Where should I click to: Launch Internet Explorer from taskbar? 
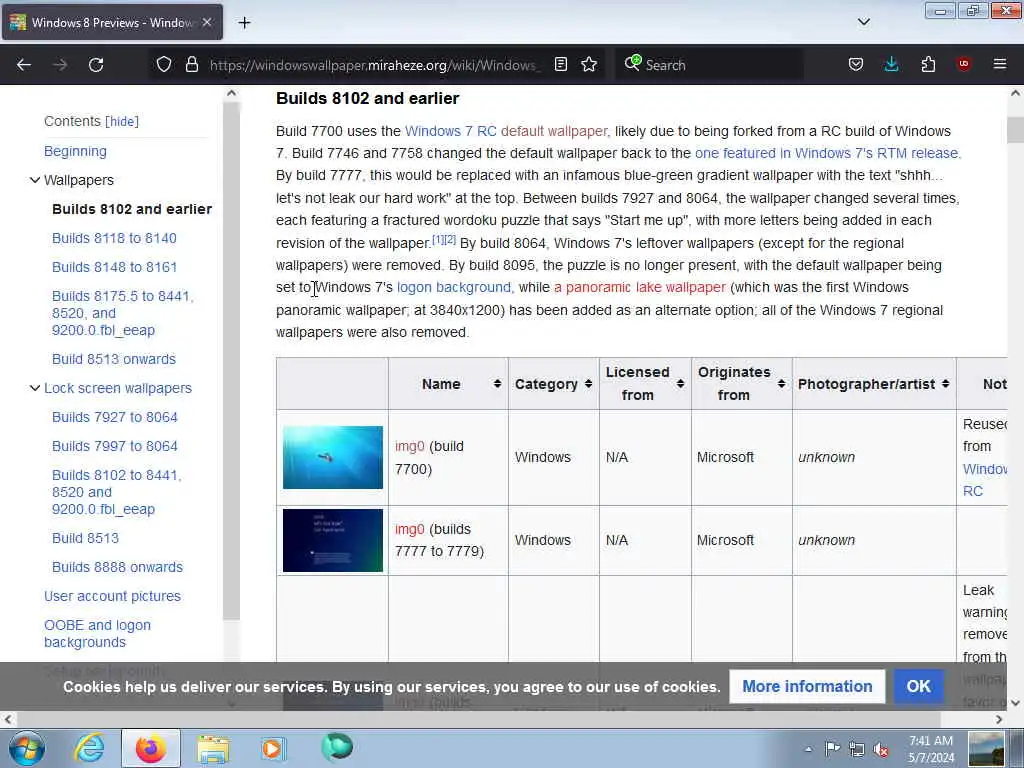[89, 748]
